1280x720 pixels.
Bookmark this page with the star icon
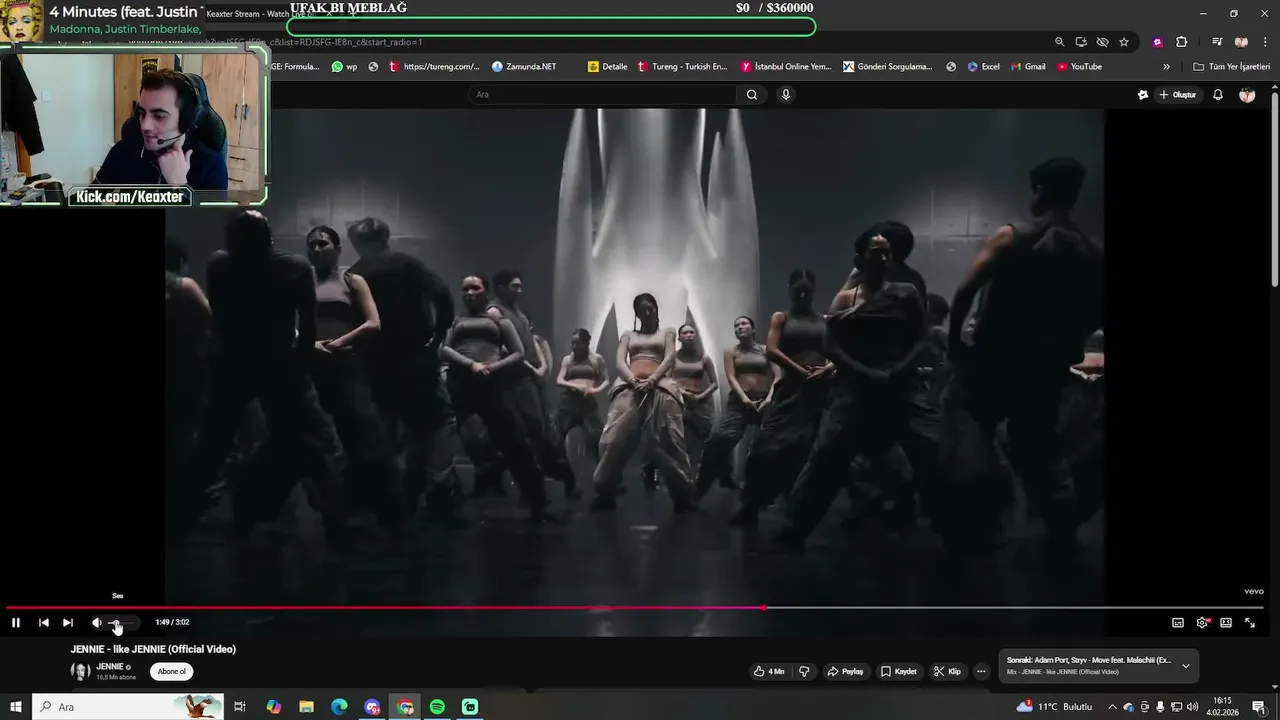point(1124,42)
